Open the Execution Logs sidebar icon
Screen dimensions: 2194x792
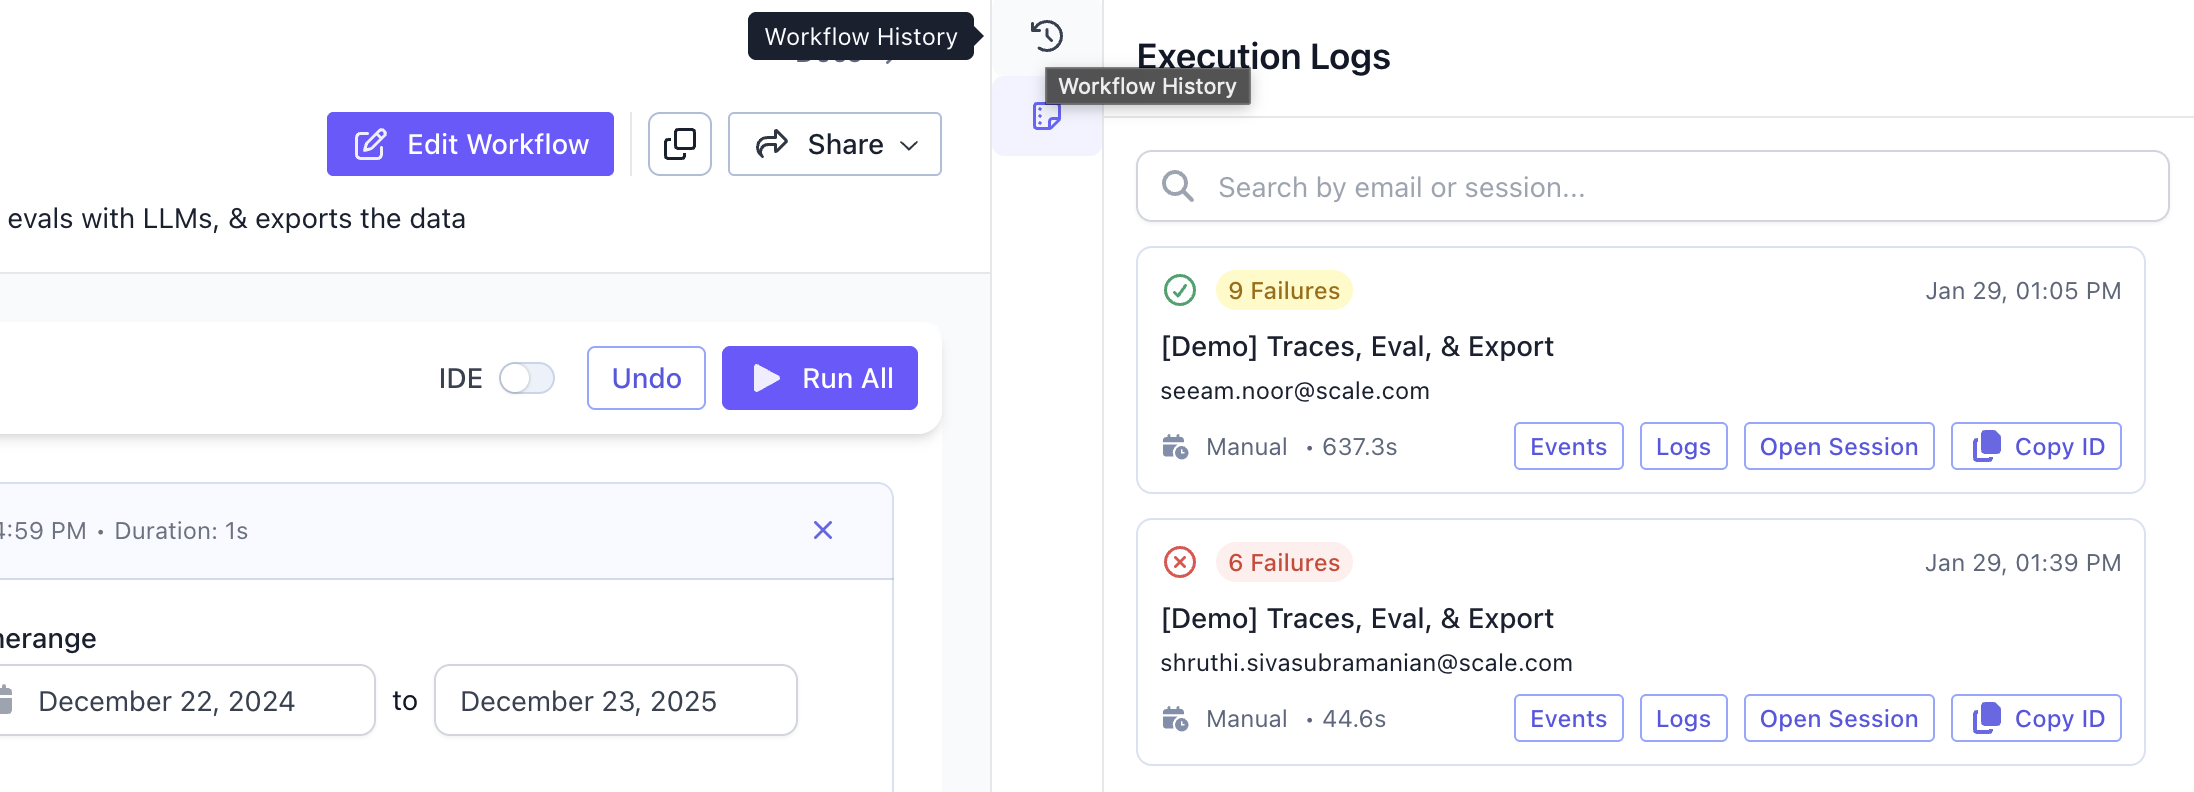pyautogui.click(x=1047, y=116)
